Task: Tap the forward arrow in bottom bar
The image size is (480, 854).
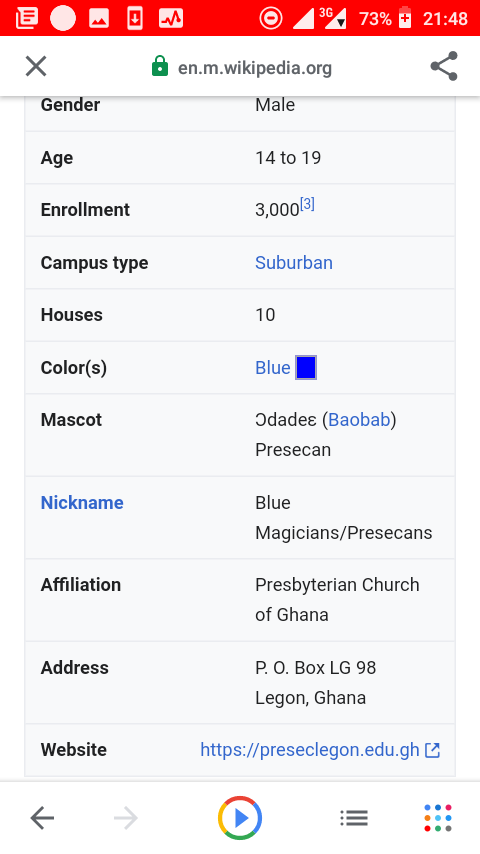Action: click(x=126, y=818)
